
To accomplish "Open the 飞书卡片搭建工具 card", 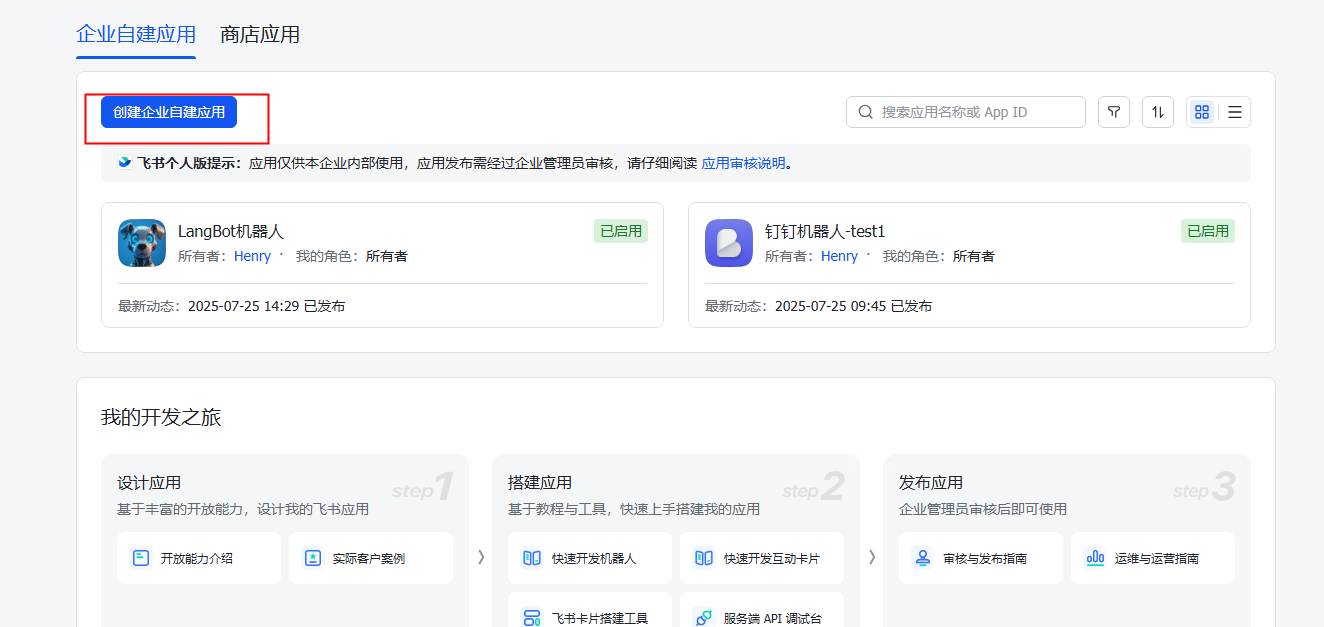I will [x=590, y=610].
